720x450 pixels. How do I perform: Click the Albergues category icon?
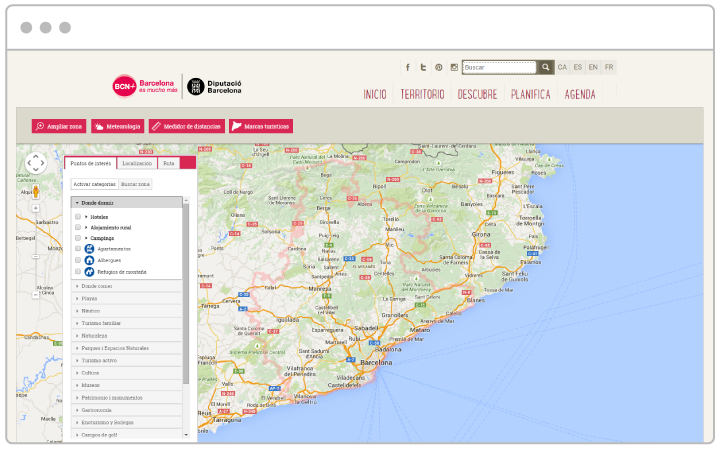tap(90, 260)
